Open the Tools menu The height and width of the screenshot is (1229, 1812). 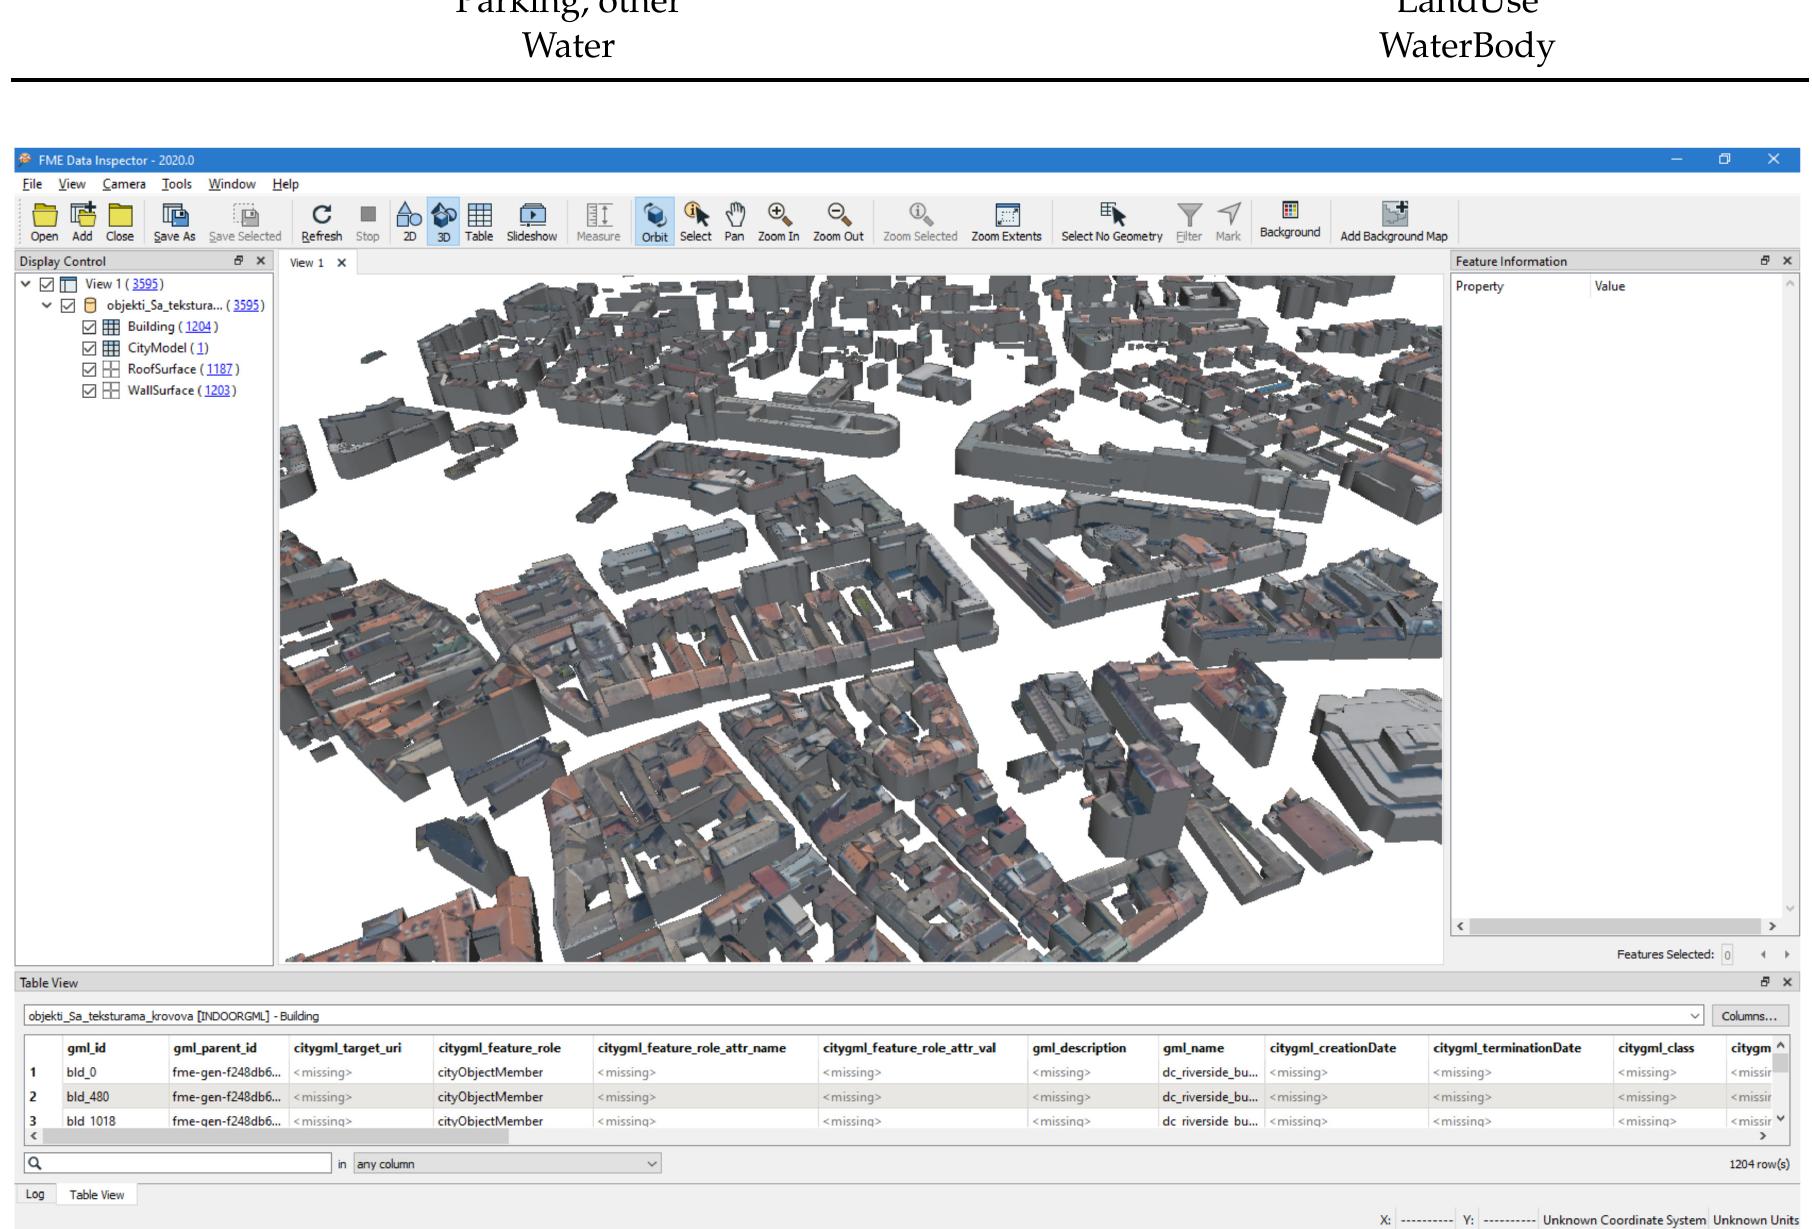coord(177,184)
